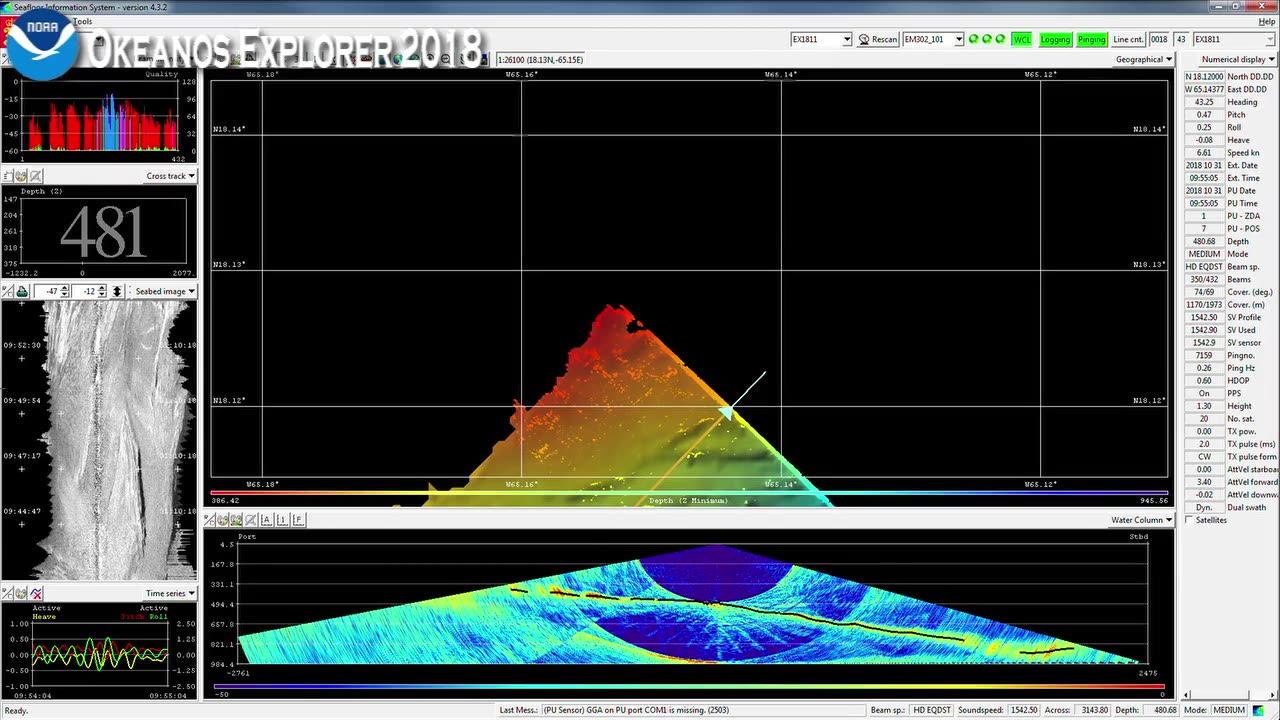
Task: Click the Depth (Z Minimum) color scale bar
Action: (688, 493)
